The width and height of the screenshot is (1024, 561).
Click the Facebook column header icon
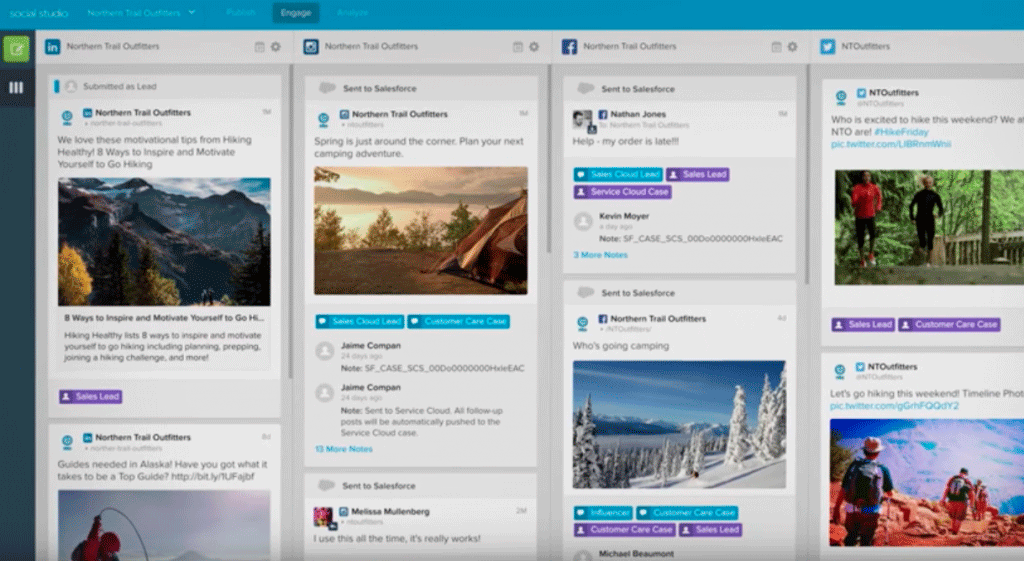coord(569,46)
